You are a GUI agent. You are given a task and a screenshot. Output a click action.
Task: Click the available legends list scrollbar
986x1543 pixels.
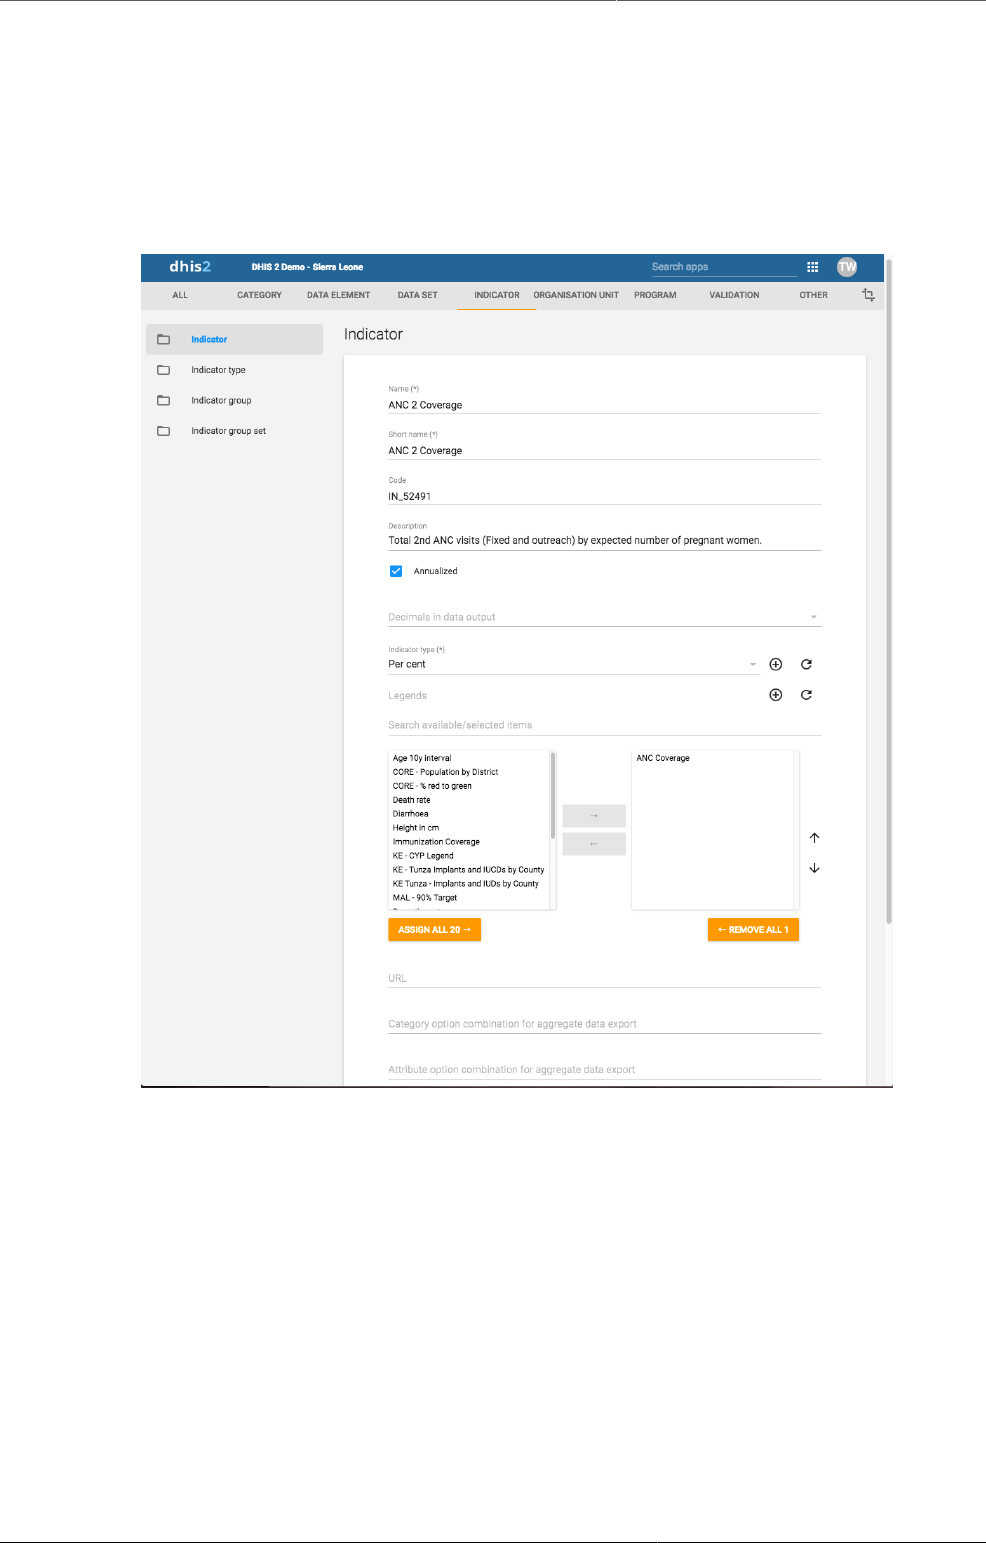click(x=552, y=796)
